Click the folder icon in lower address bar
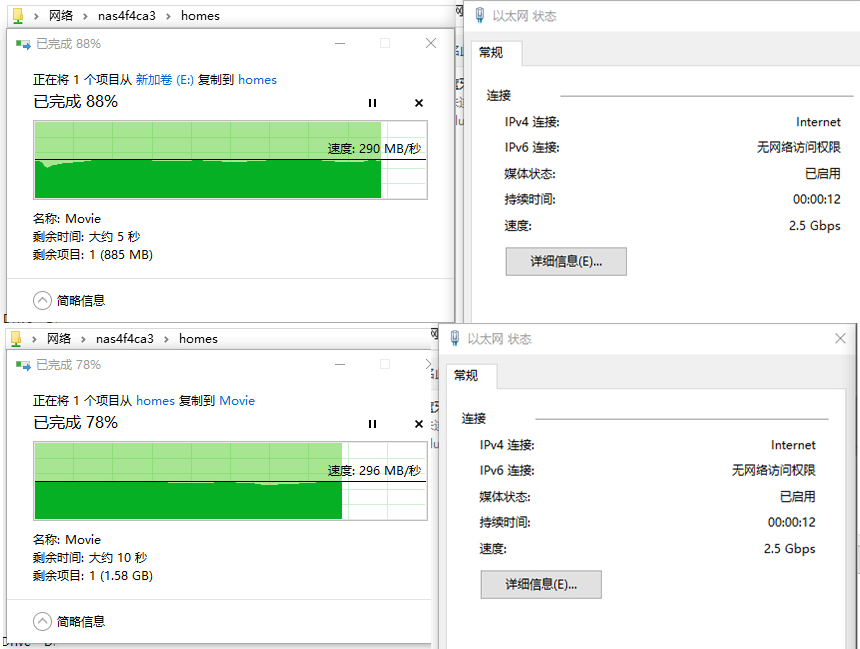860x649 pixels. tap(16, 339)
